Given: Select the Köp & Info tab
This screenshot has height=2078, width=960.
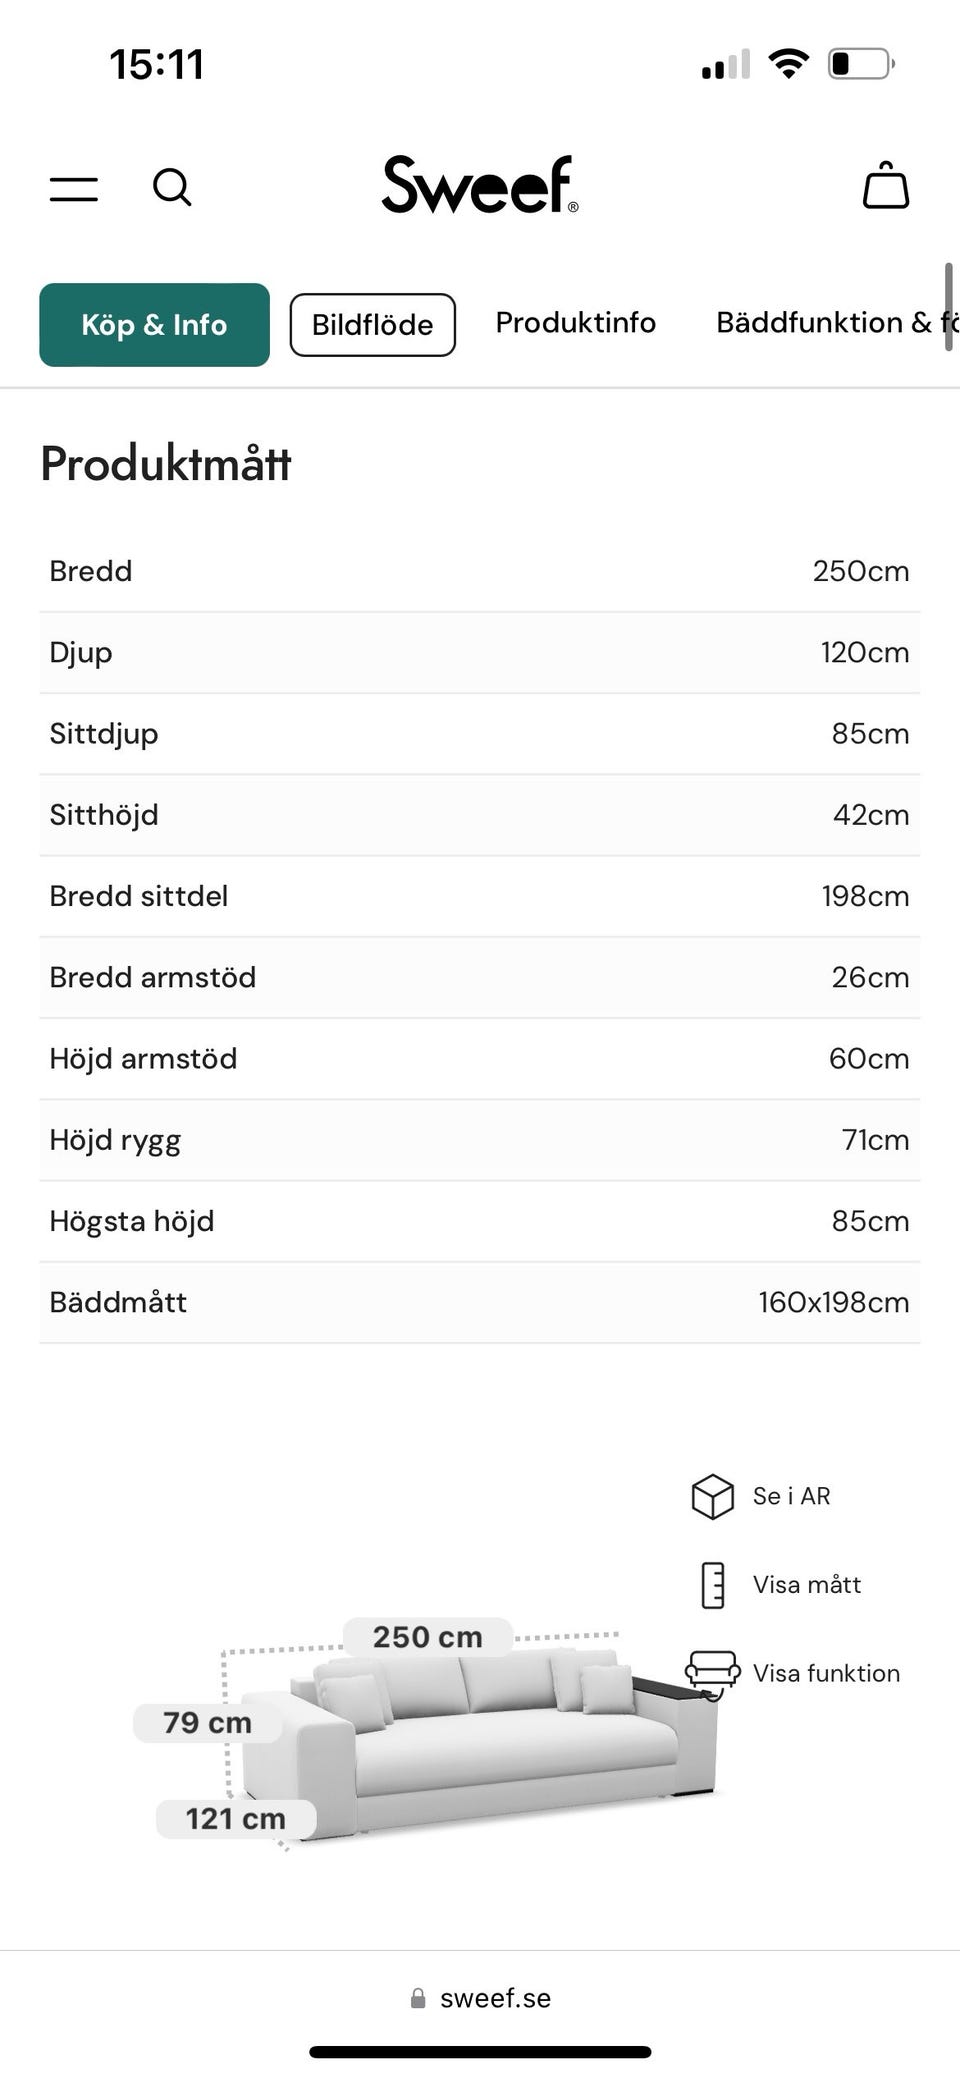Looking at the screenshot, I should tap(154, 325).
